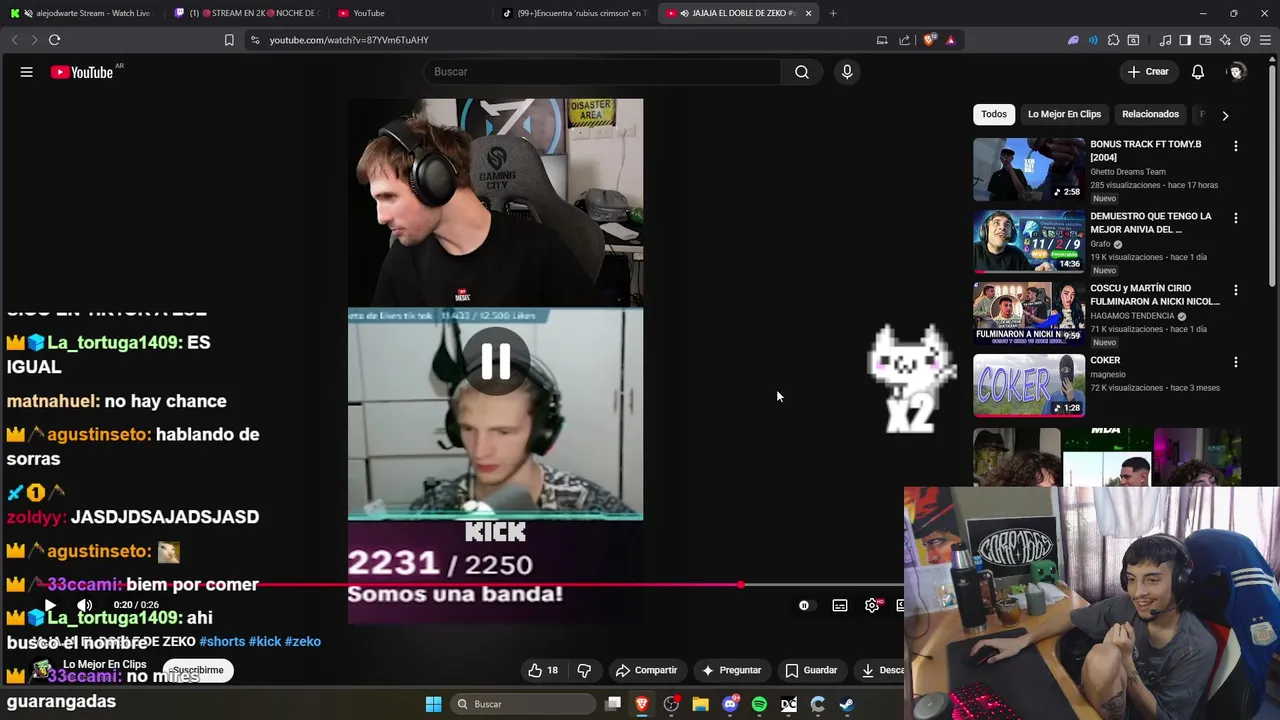Open options for COKER video
This screenshot has height=720, width=1280.
pos(1235,362)
